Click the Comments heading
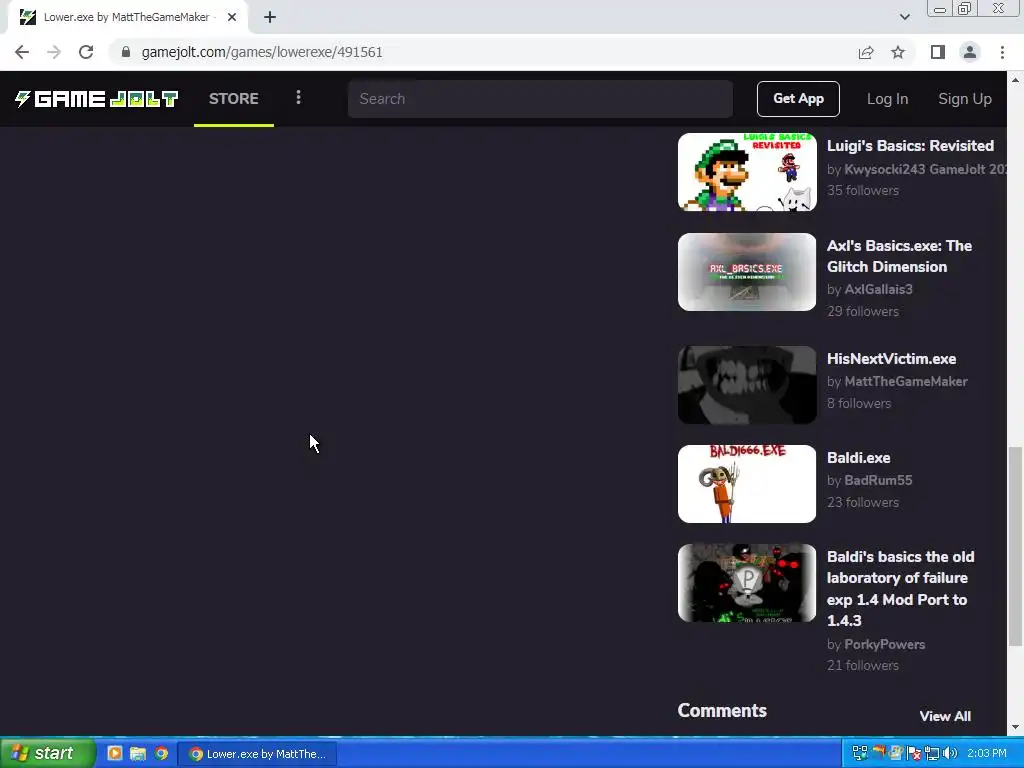This screenshot has height=768, width=1024. click(722, 711)
